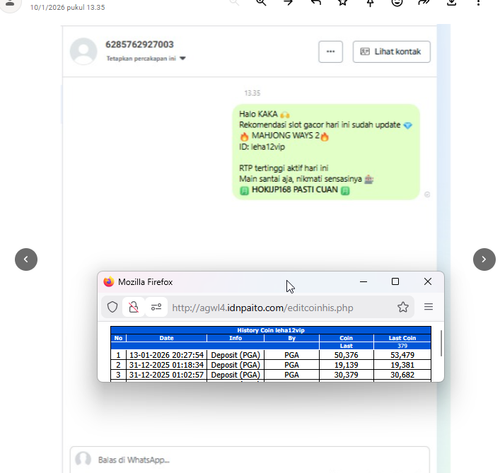500x473 pixels.
Task: Click the Last Coin column header
Action: 402,338
